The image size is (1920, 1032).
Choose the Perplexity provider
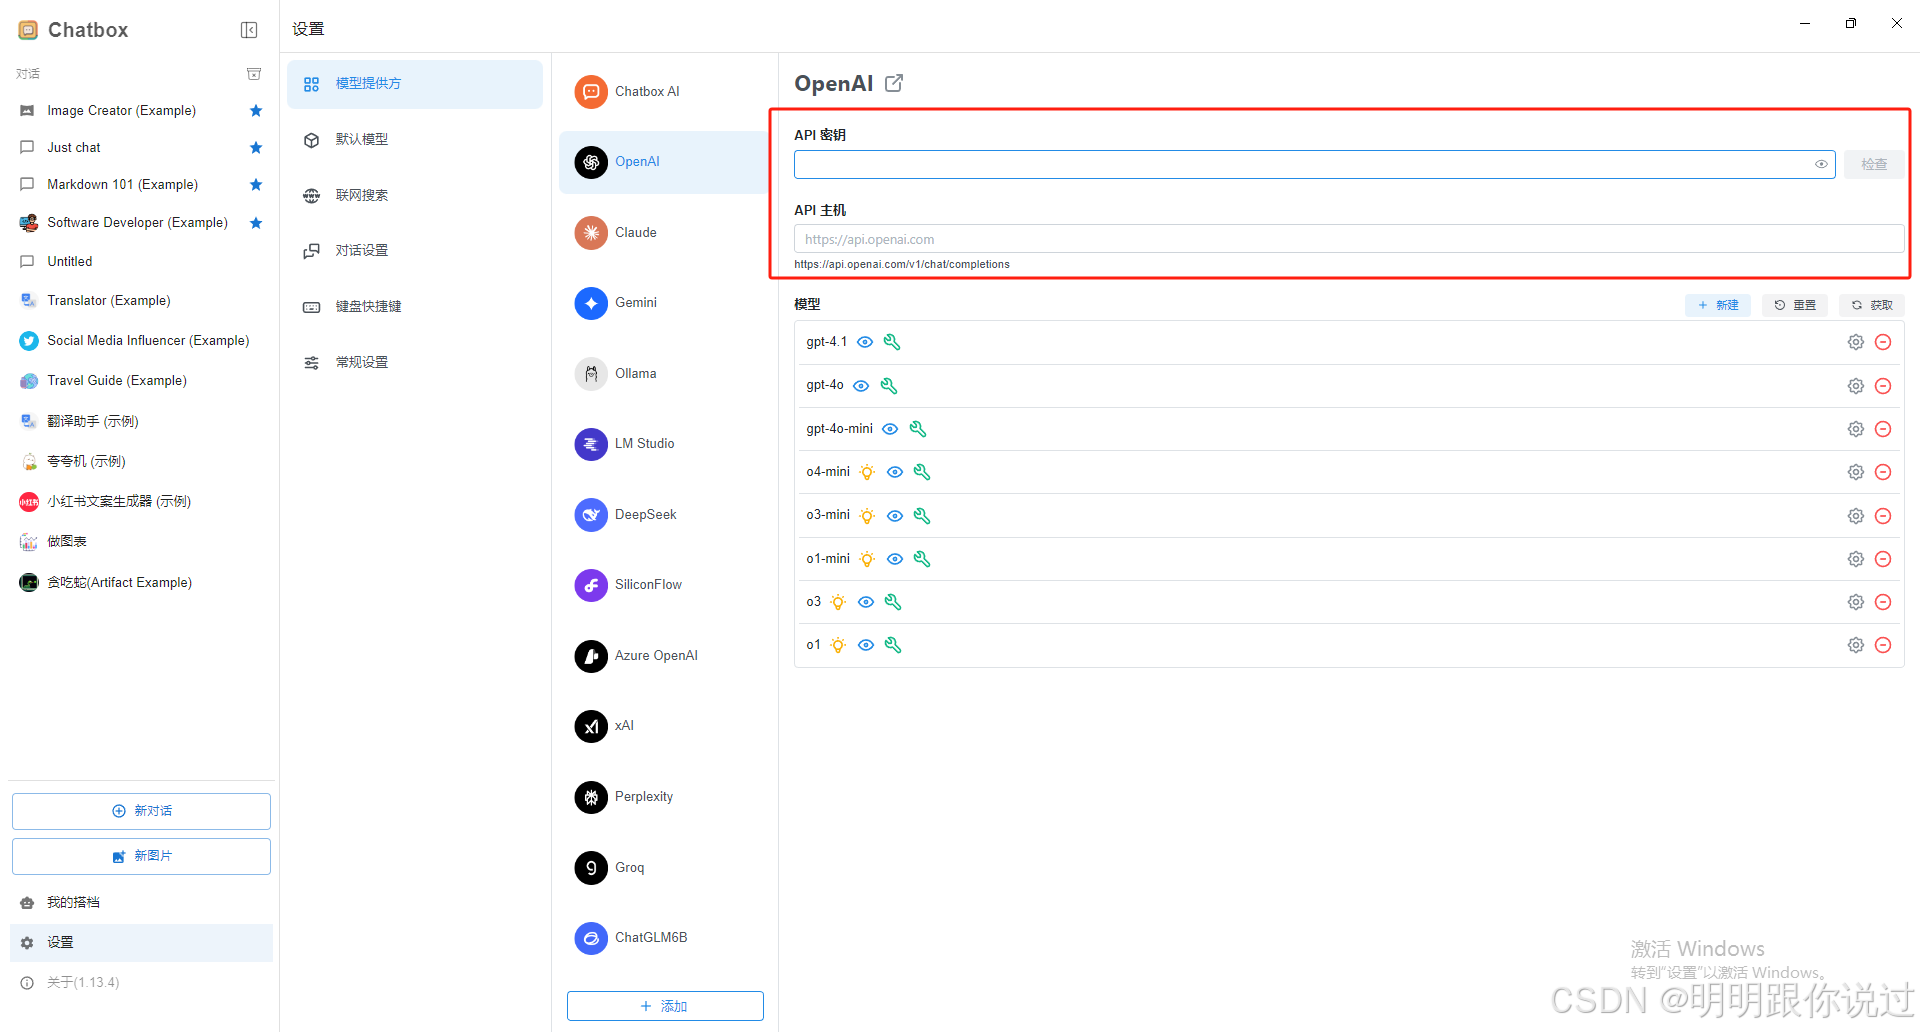tap(664, 796)
